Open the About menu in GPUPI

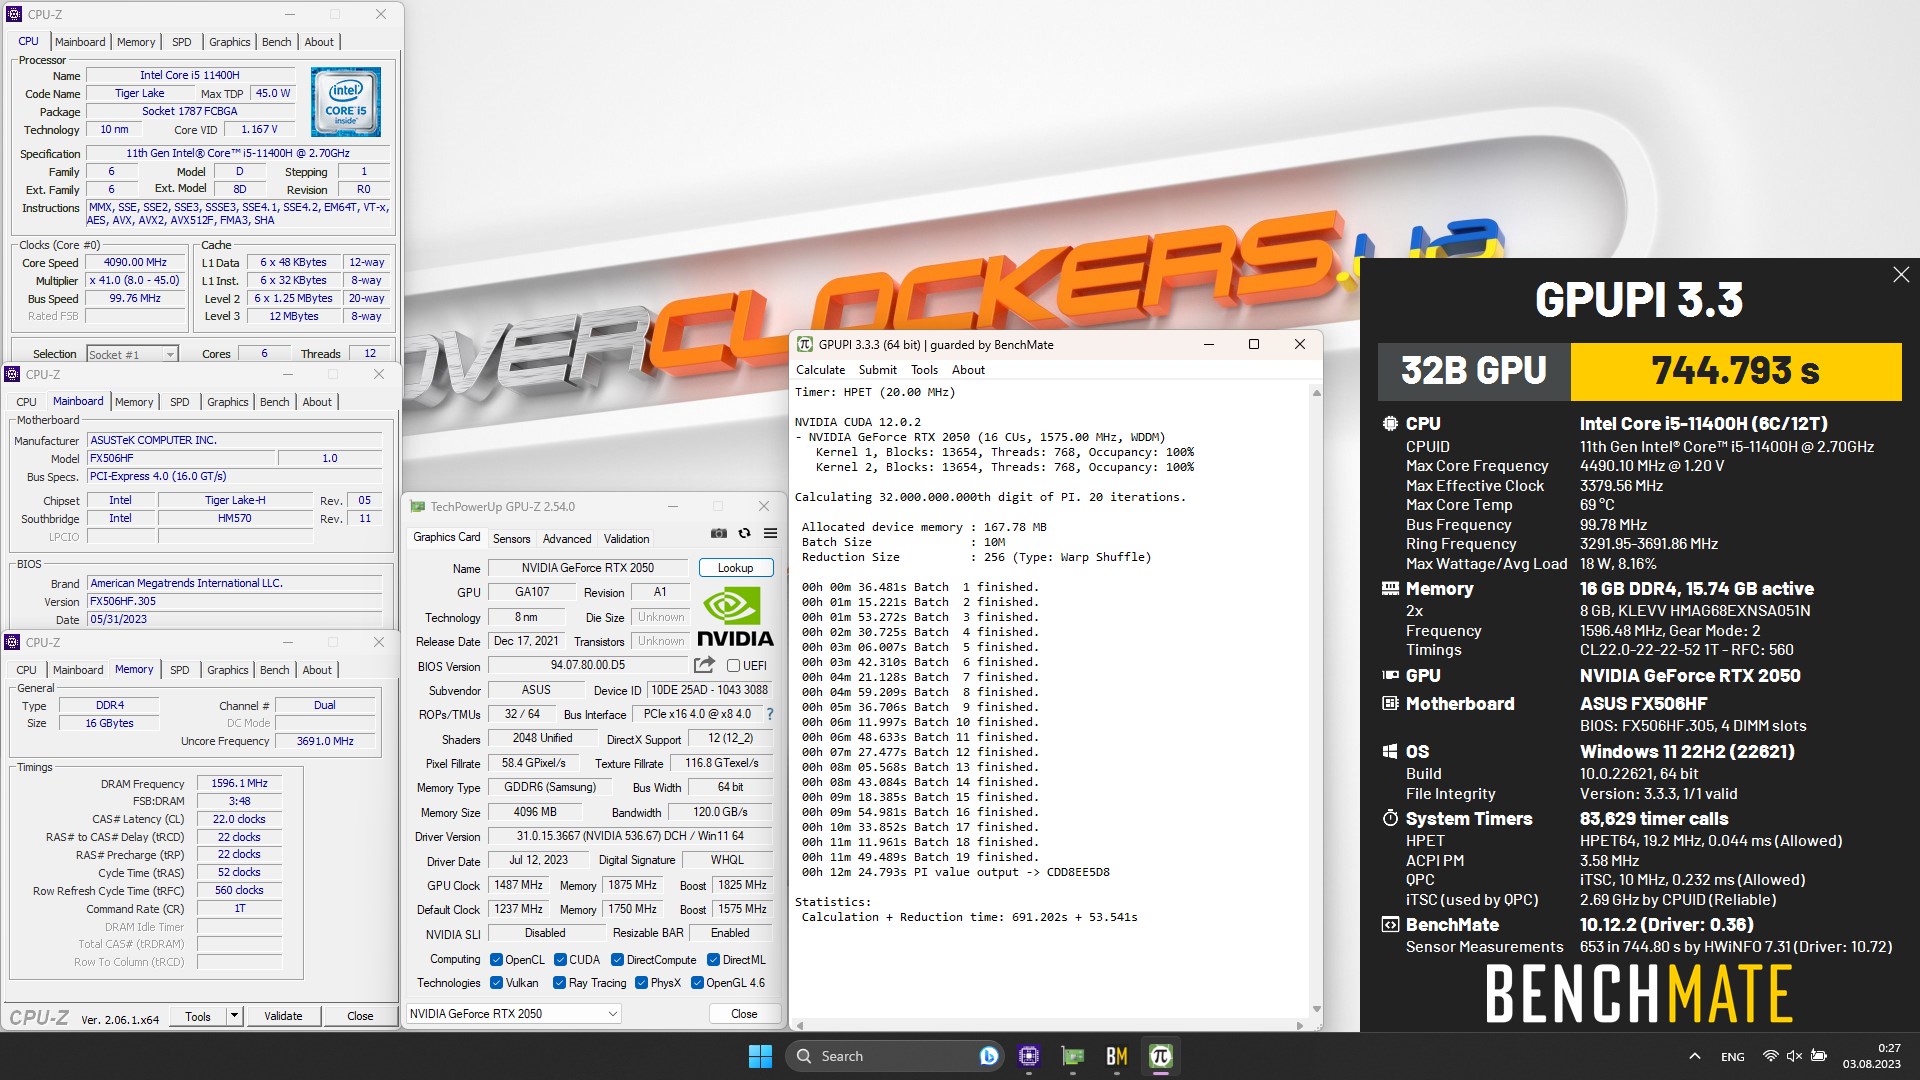click(x=968, y=370)
